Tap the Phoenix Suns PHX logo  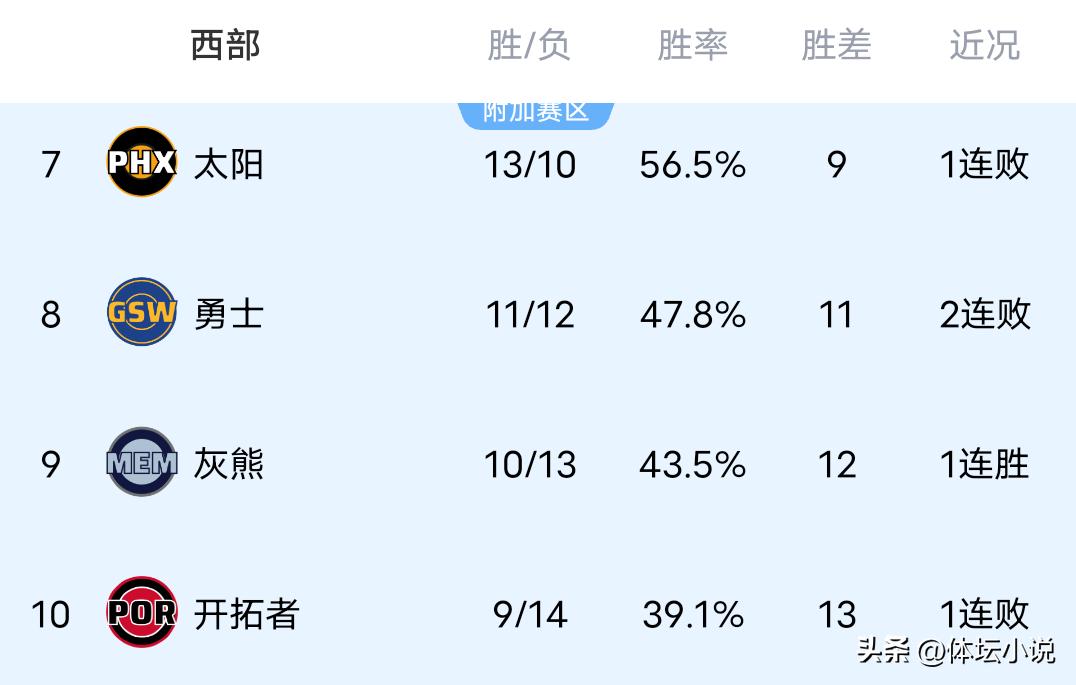pyautogui.click(x=142, y=162)
